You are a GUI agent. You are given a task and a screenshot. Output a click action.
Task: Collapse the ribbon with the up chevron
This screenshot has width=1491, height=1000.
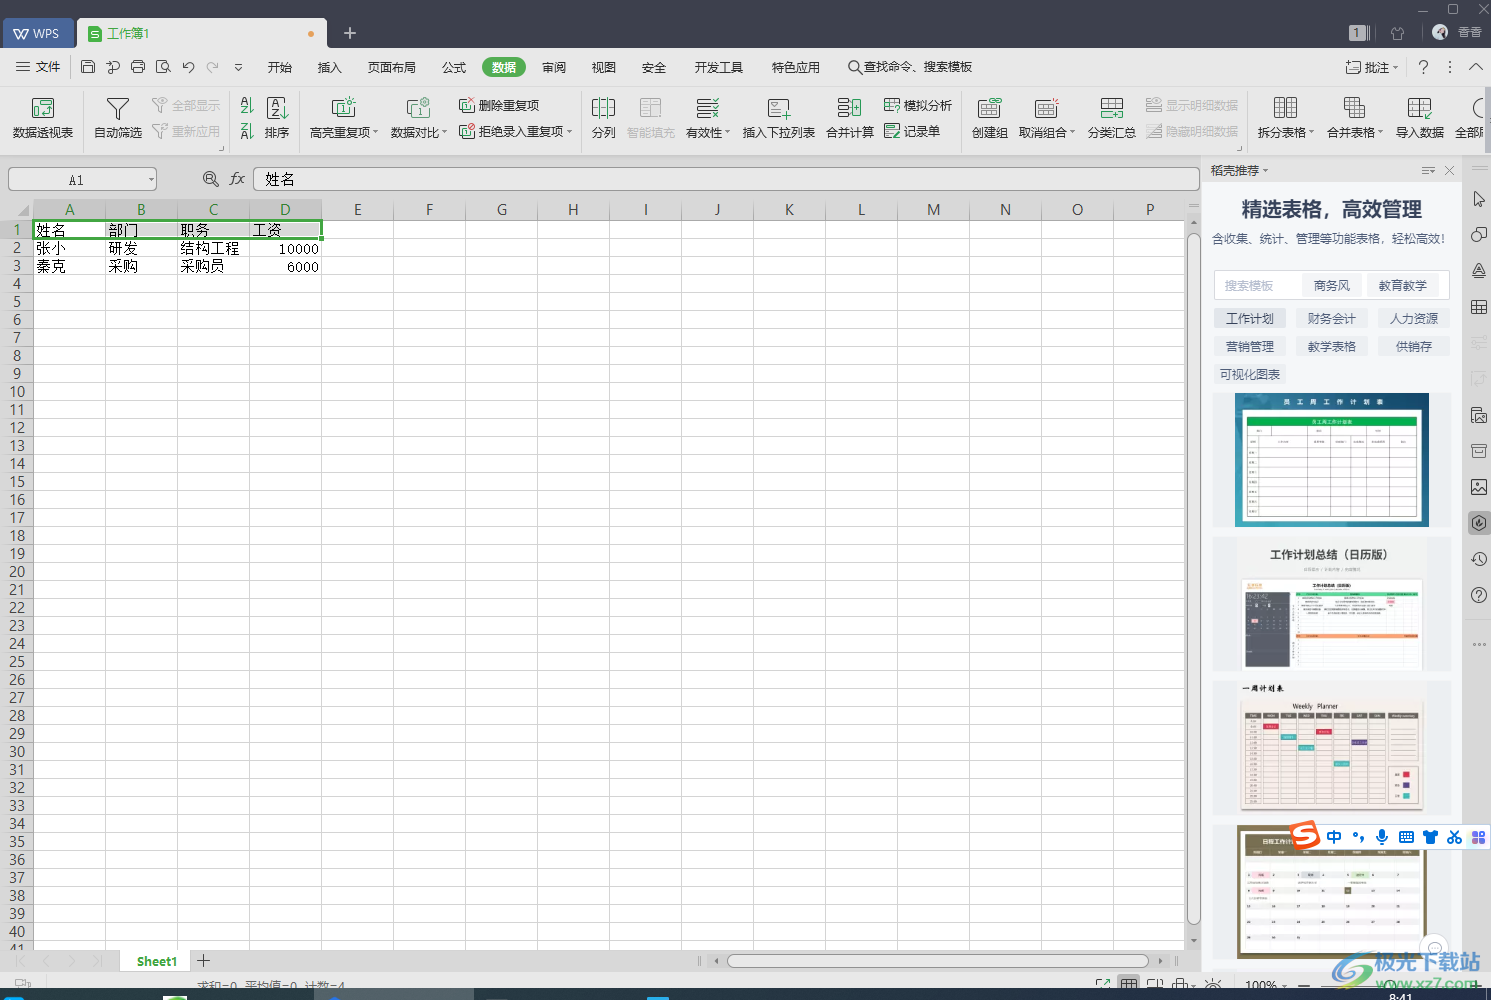pos(1476,67)
